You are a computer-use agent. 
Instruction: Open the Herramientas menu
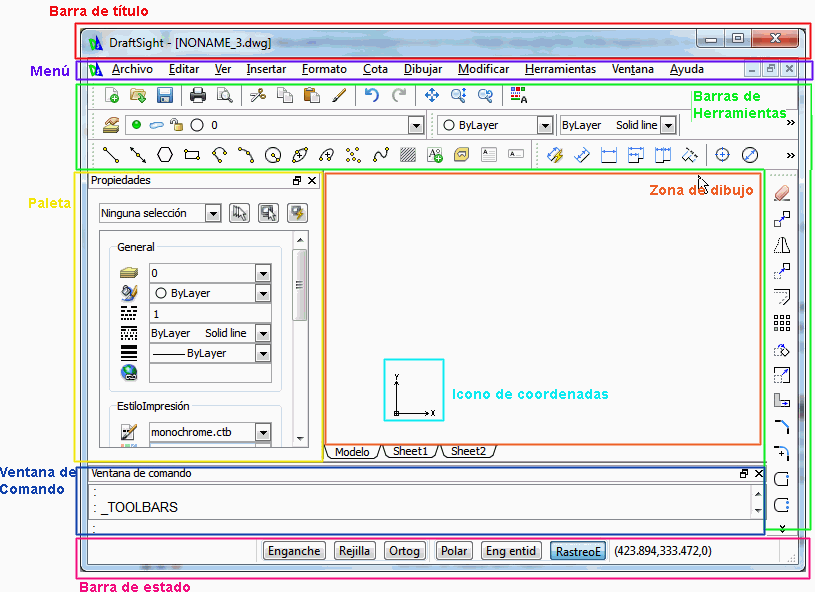tap(560, 69)
